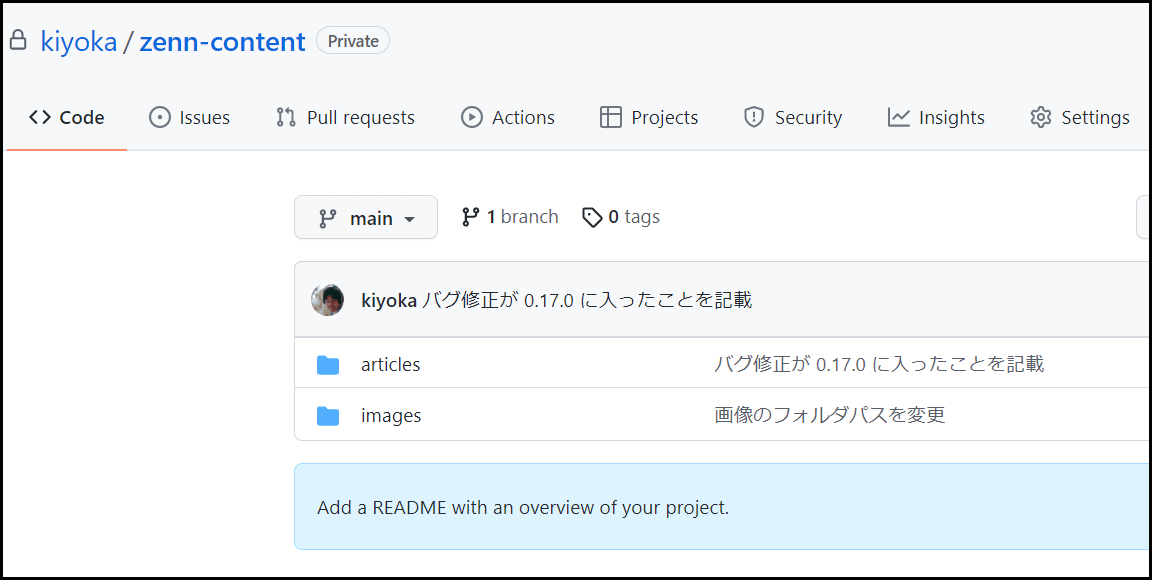1152x580 pixels.
Task: Open the Code tab
Action: tap(67, 118)
